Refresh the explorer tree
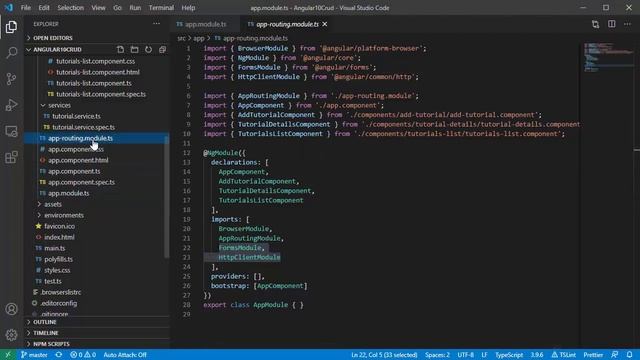Image resolution: width=640 pixels, height=360 pixels. tap(148, 49)
